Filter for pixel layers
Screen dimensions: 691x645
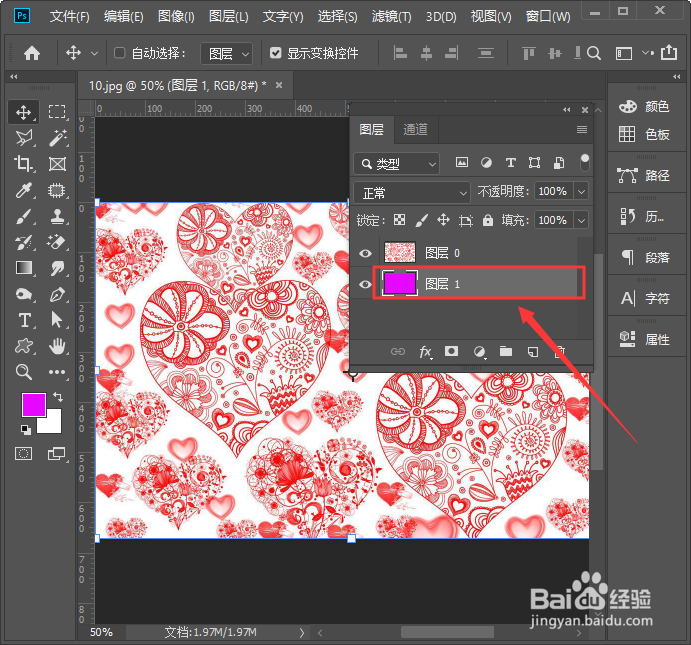[x=461, y=163]
